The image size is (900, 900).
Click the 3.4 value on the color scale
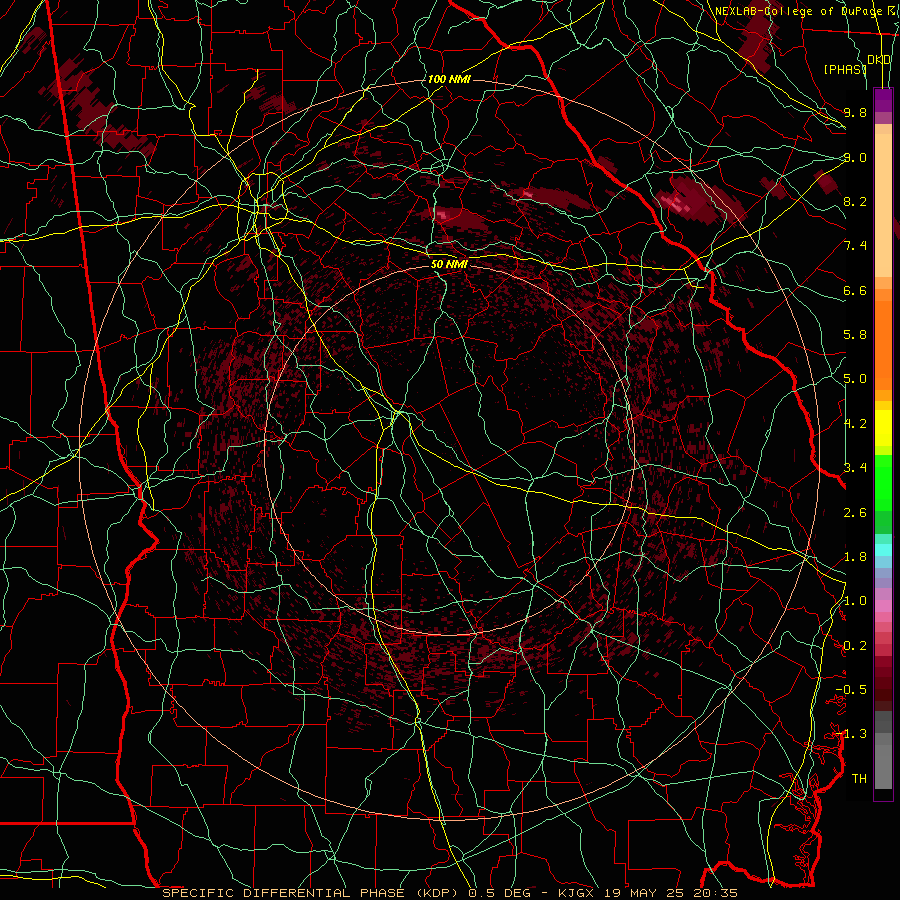click(855, 468)
